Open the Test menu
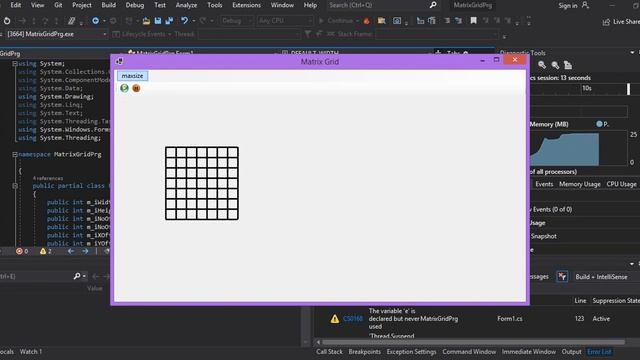Viewport: 640px width, 360px height. coord(160,5)
